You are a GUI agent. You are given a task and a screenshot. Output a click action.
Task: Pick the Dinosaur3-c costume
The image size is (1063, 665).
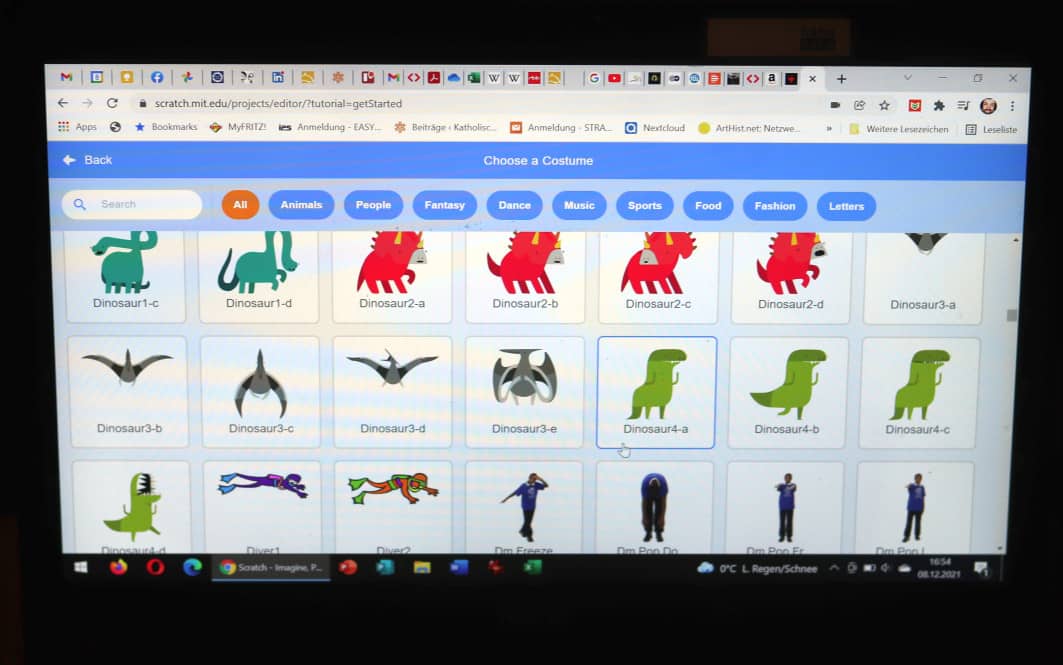[260, 391]
